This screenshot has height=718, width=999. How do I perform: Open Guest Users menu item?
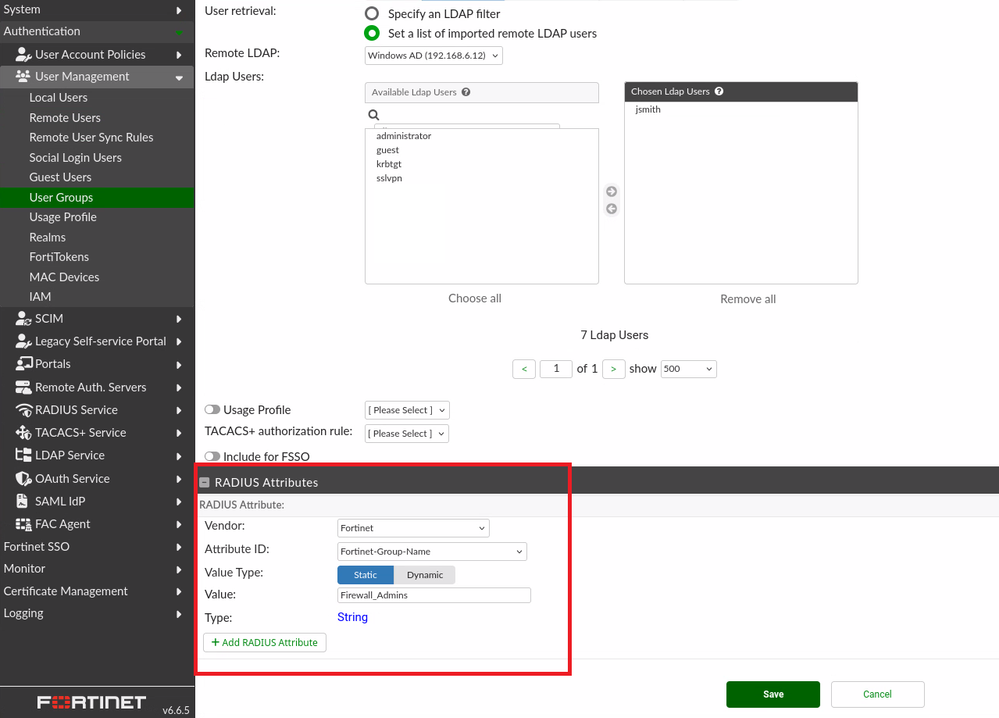click(x=61, y=177)
